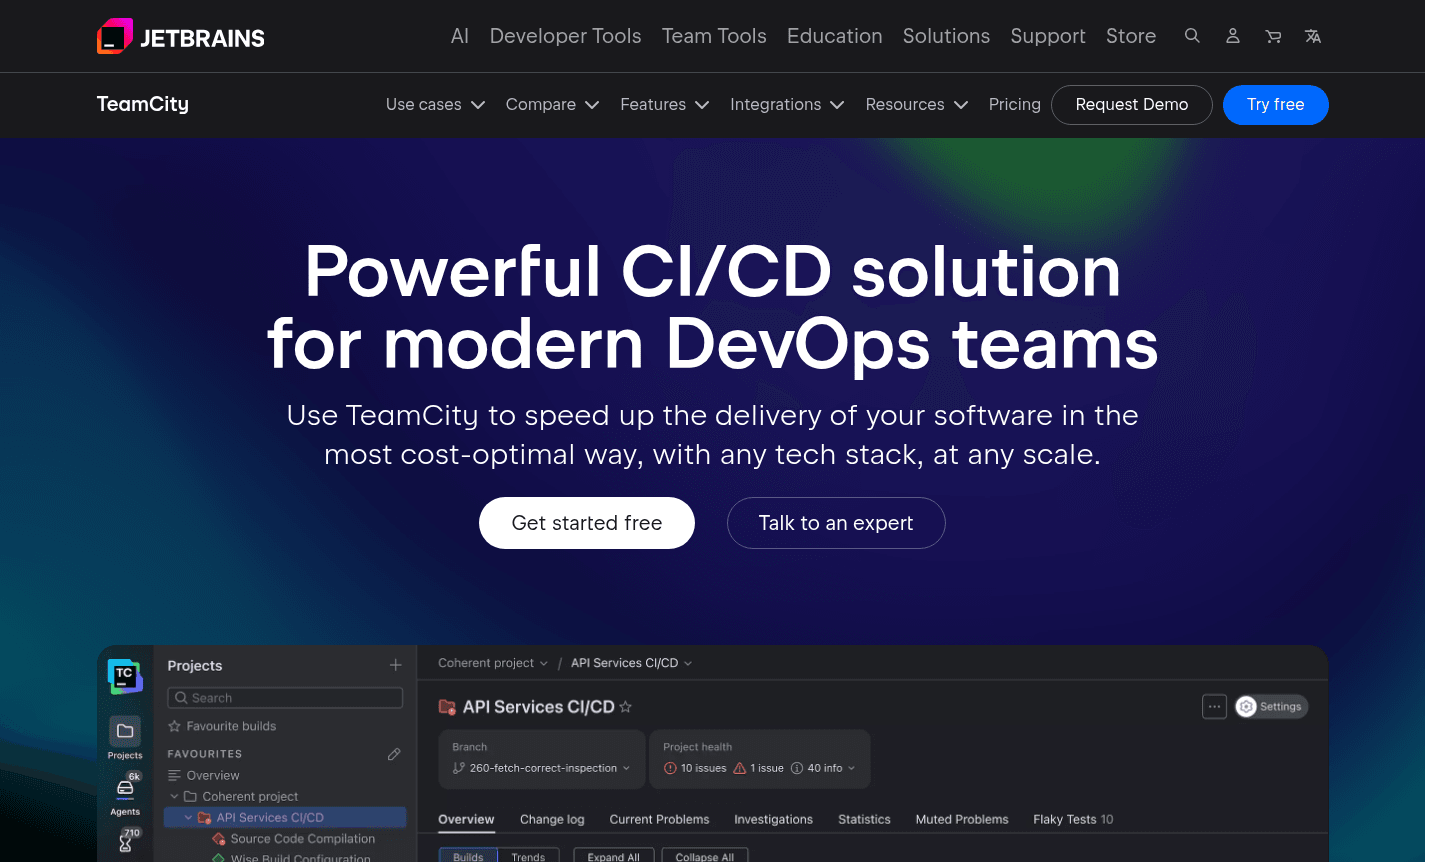Click the Get started free button

click(586, 522)
